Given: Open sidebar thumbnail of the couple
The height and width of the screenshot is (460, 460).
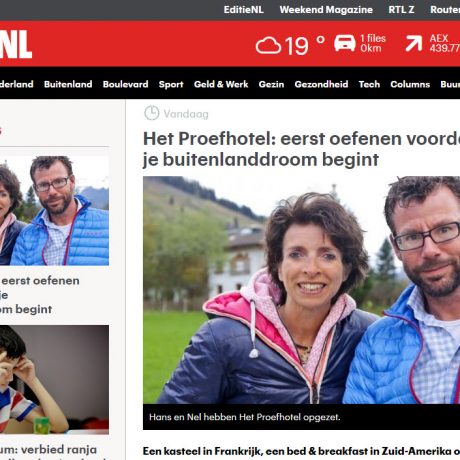Looking at the screenshot, I should point(54,210).
